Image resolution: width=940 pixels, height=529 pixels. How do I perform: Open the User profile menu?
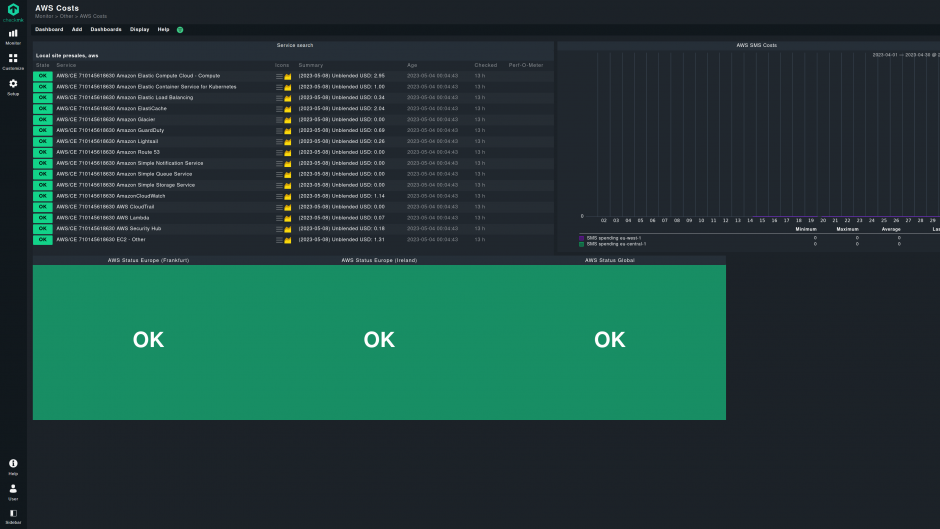pyautogui.click(x=13, y=490)
